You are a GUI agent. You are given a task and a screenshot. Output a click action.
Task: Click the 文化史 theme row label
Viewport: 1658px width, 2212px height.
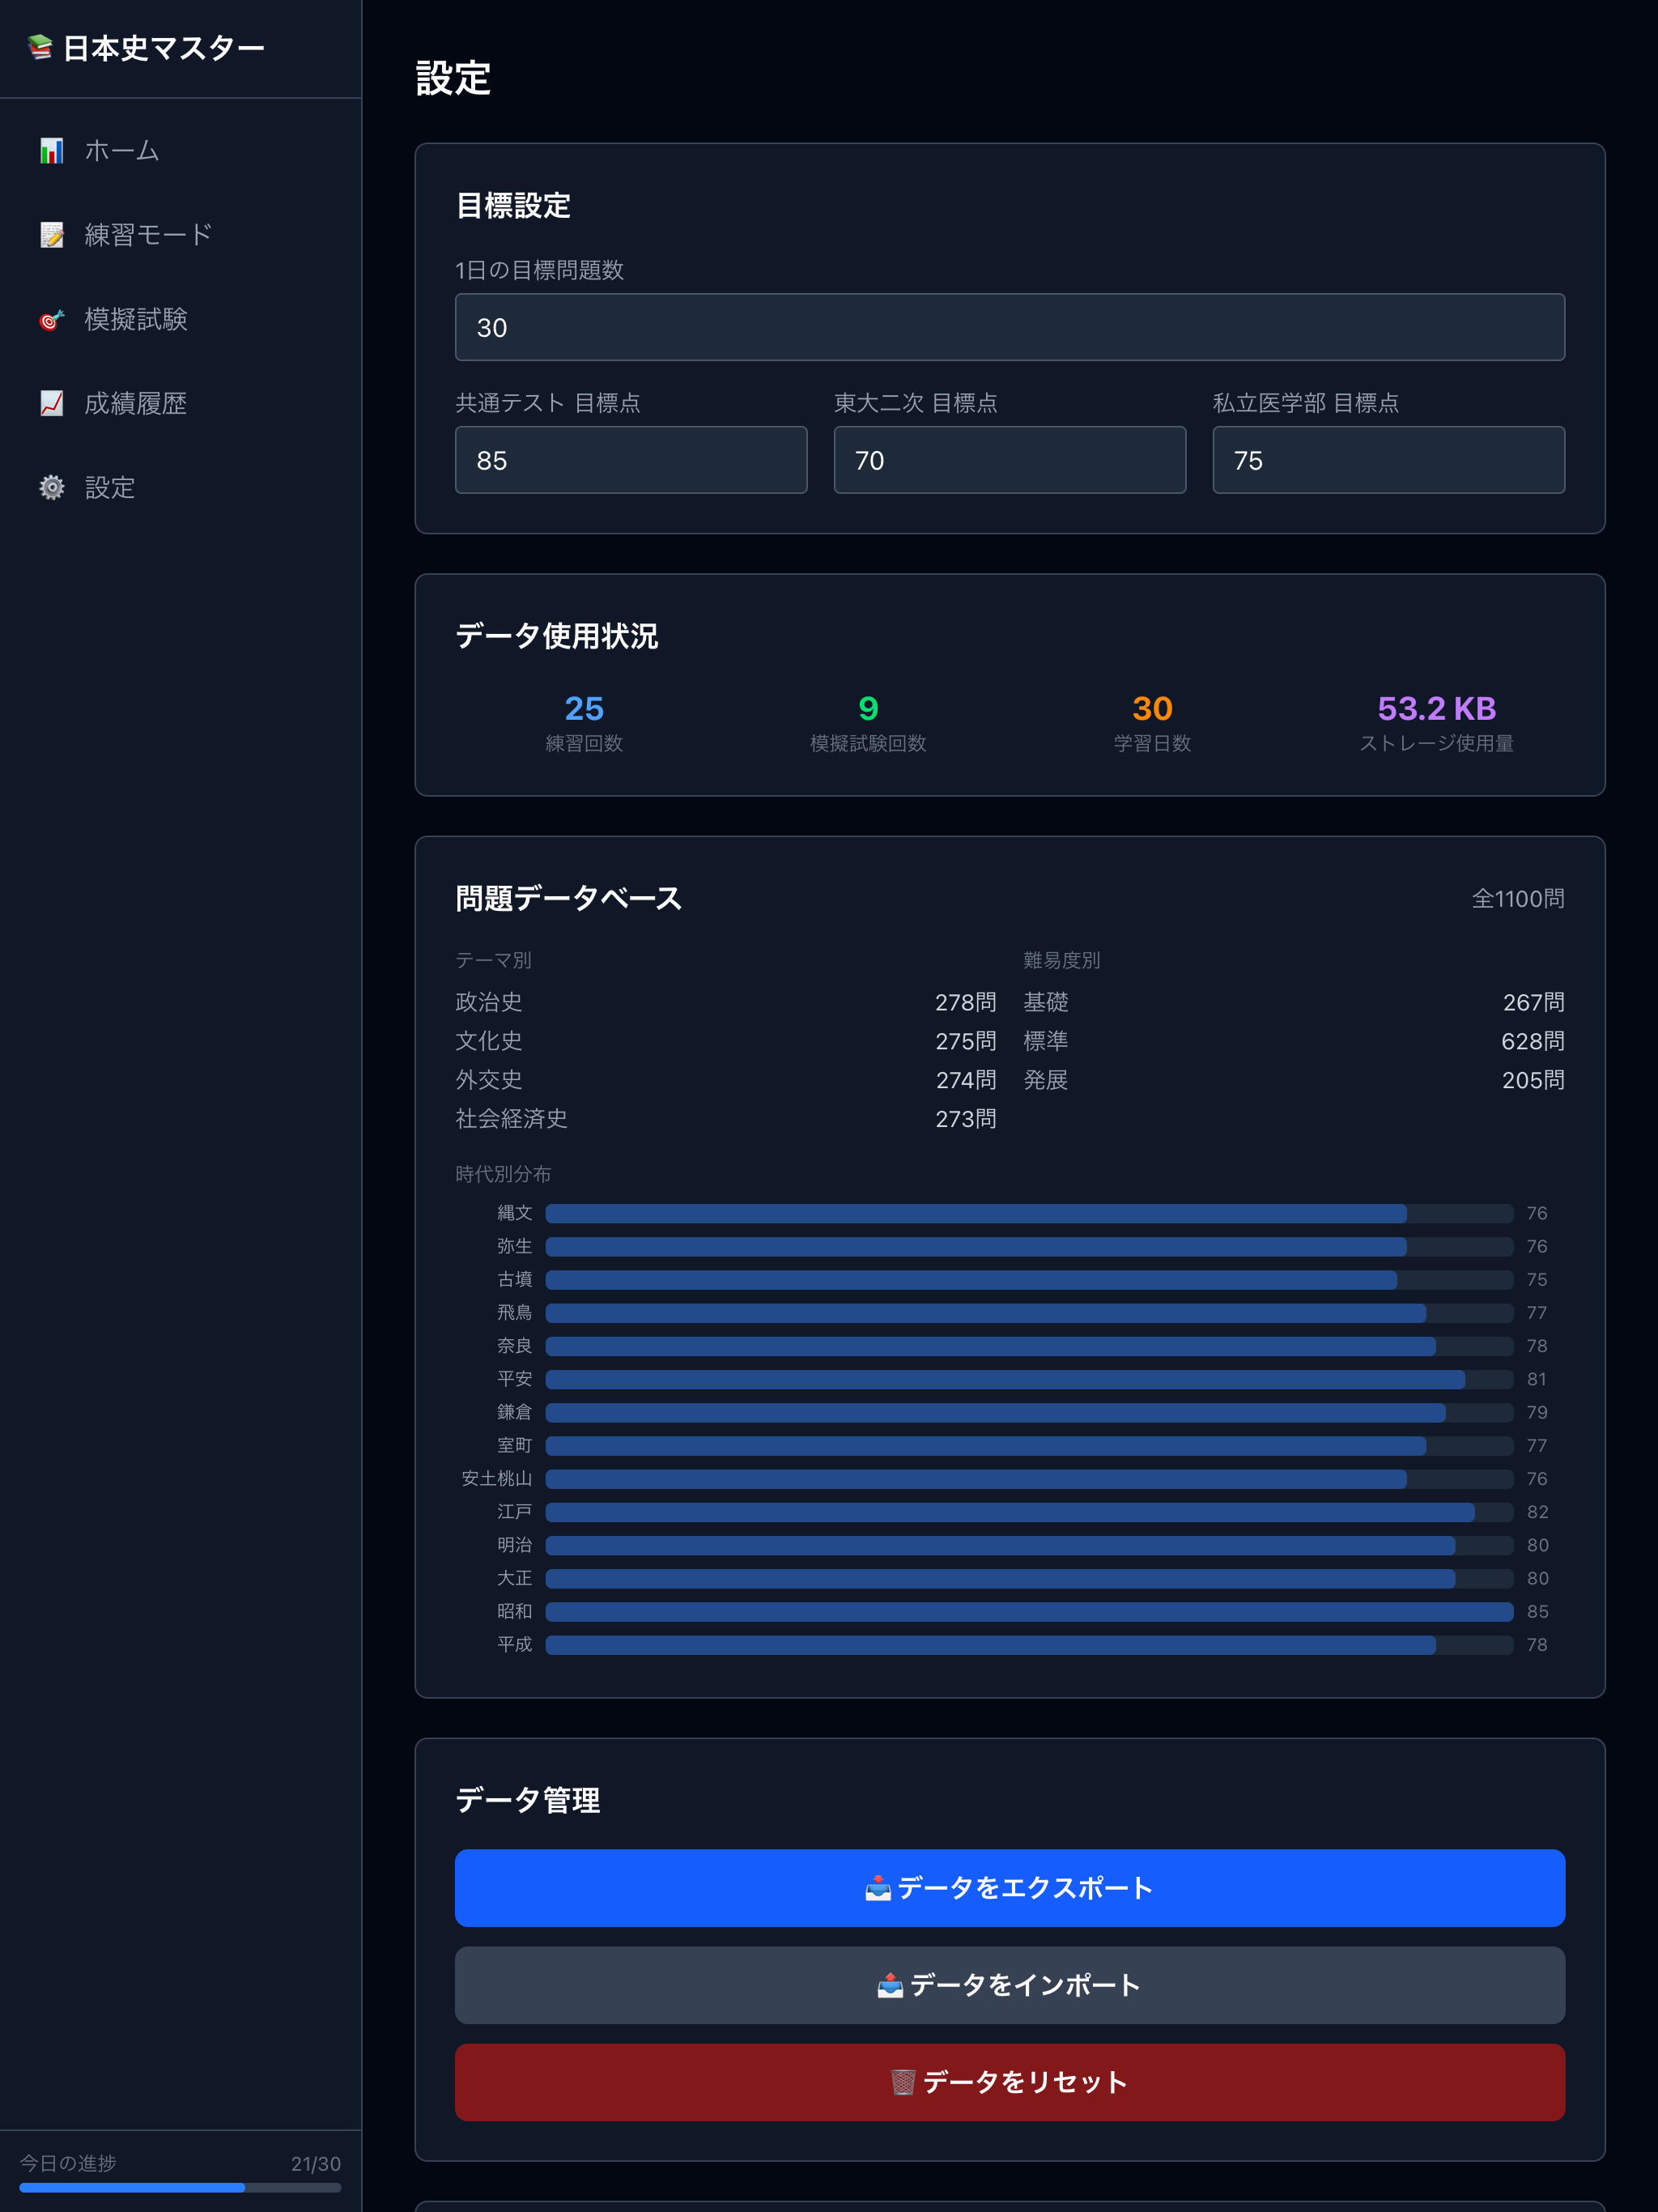pyautogui.click(x=489, y=1041)
